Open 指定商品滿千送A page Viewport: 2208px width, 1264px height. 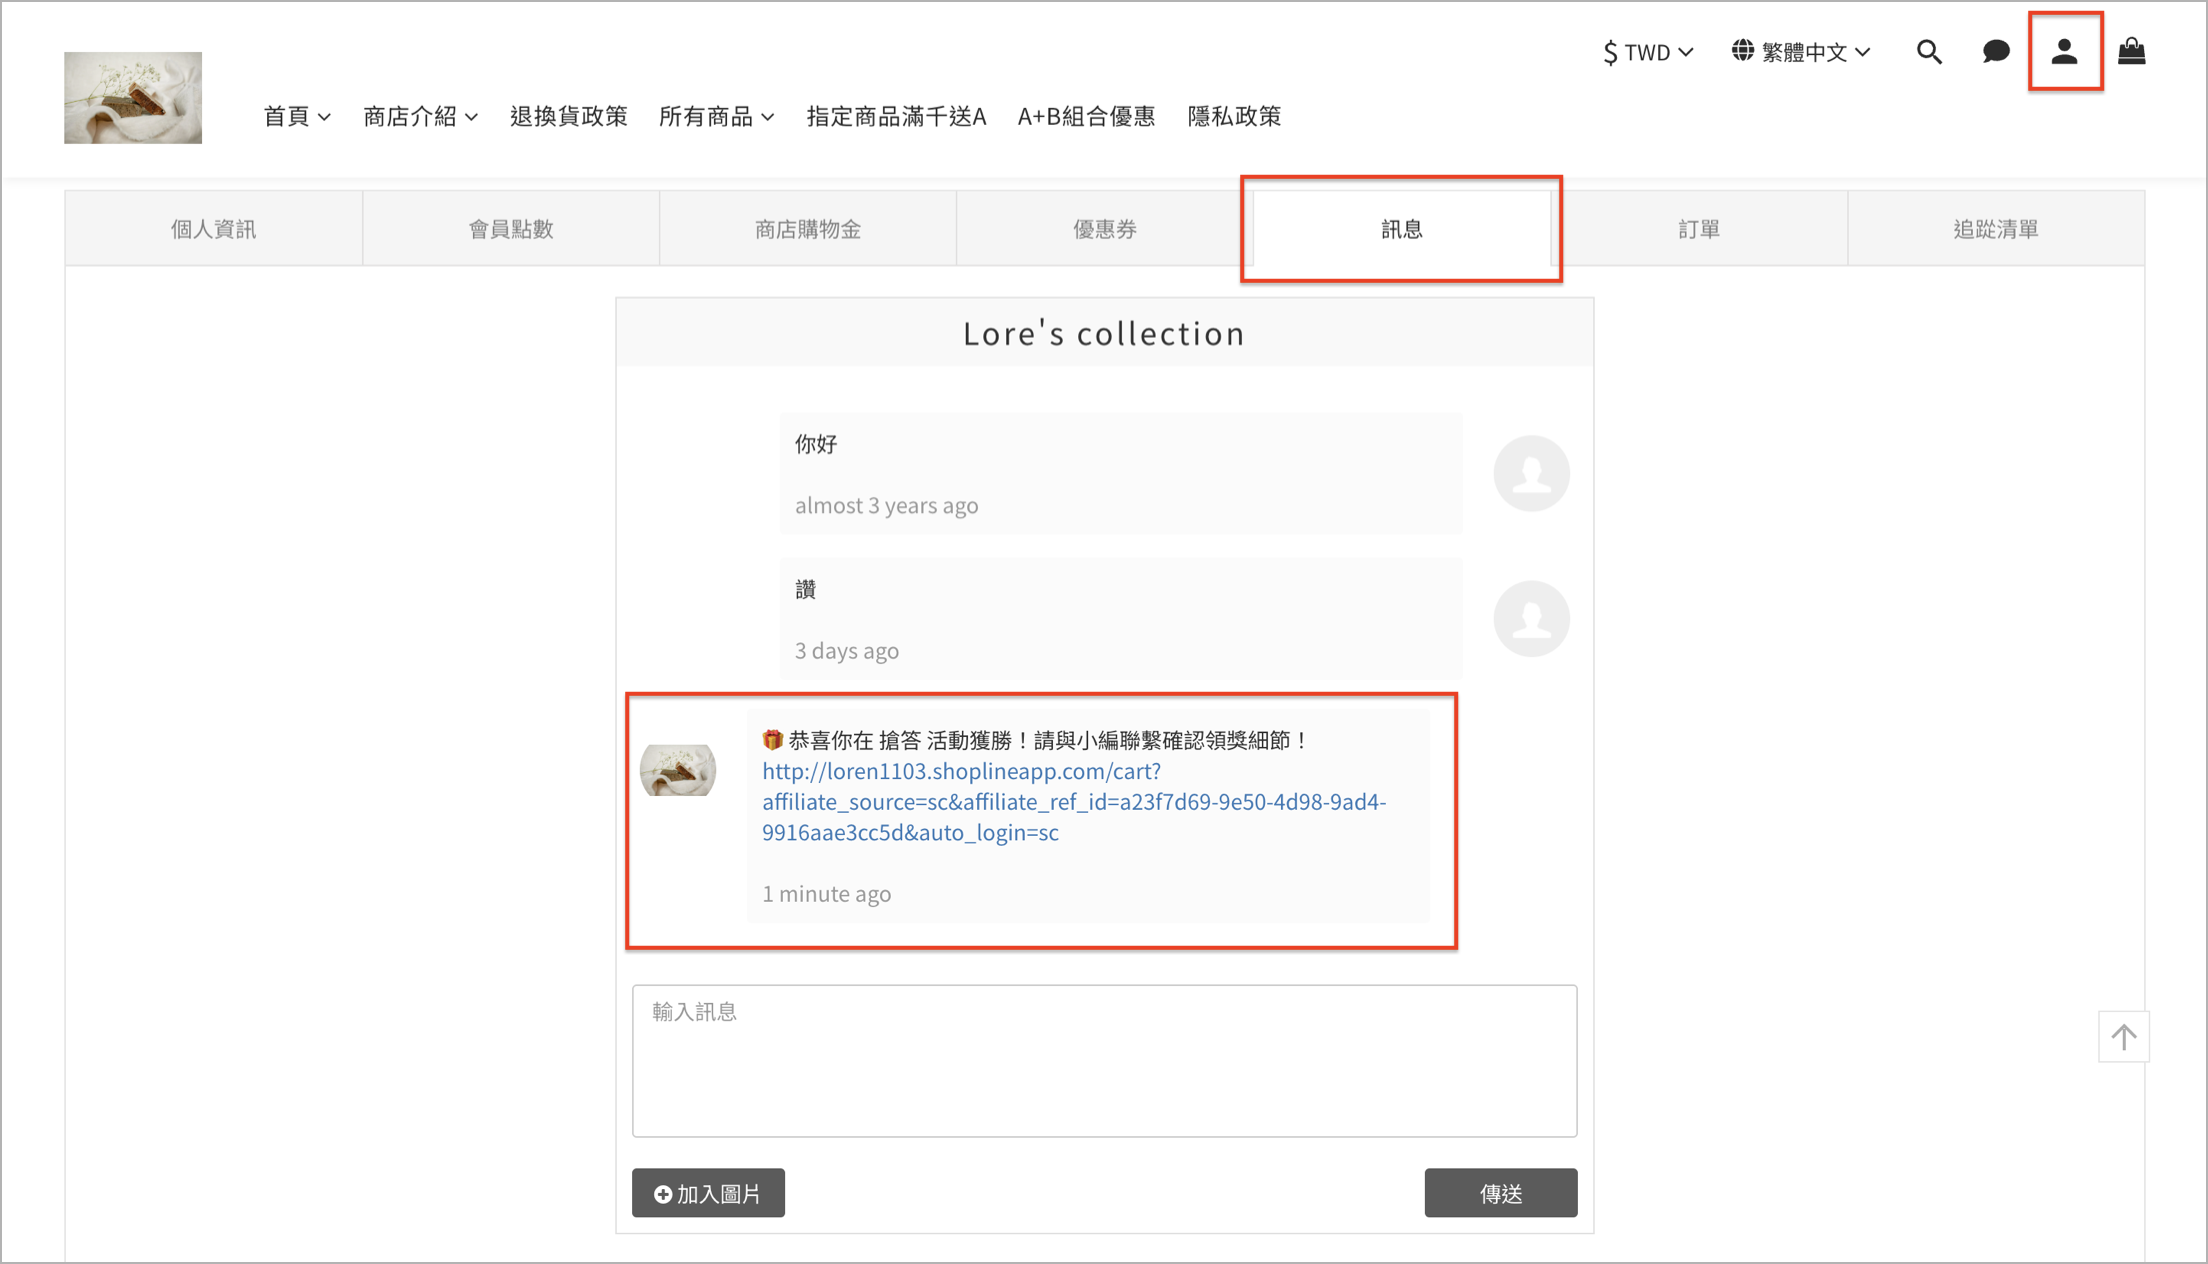[896, 116]
